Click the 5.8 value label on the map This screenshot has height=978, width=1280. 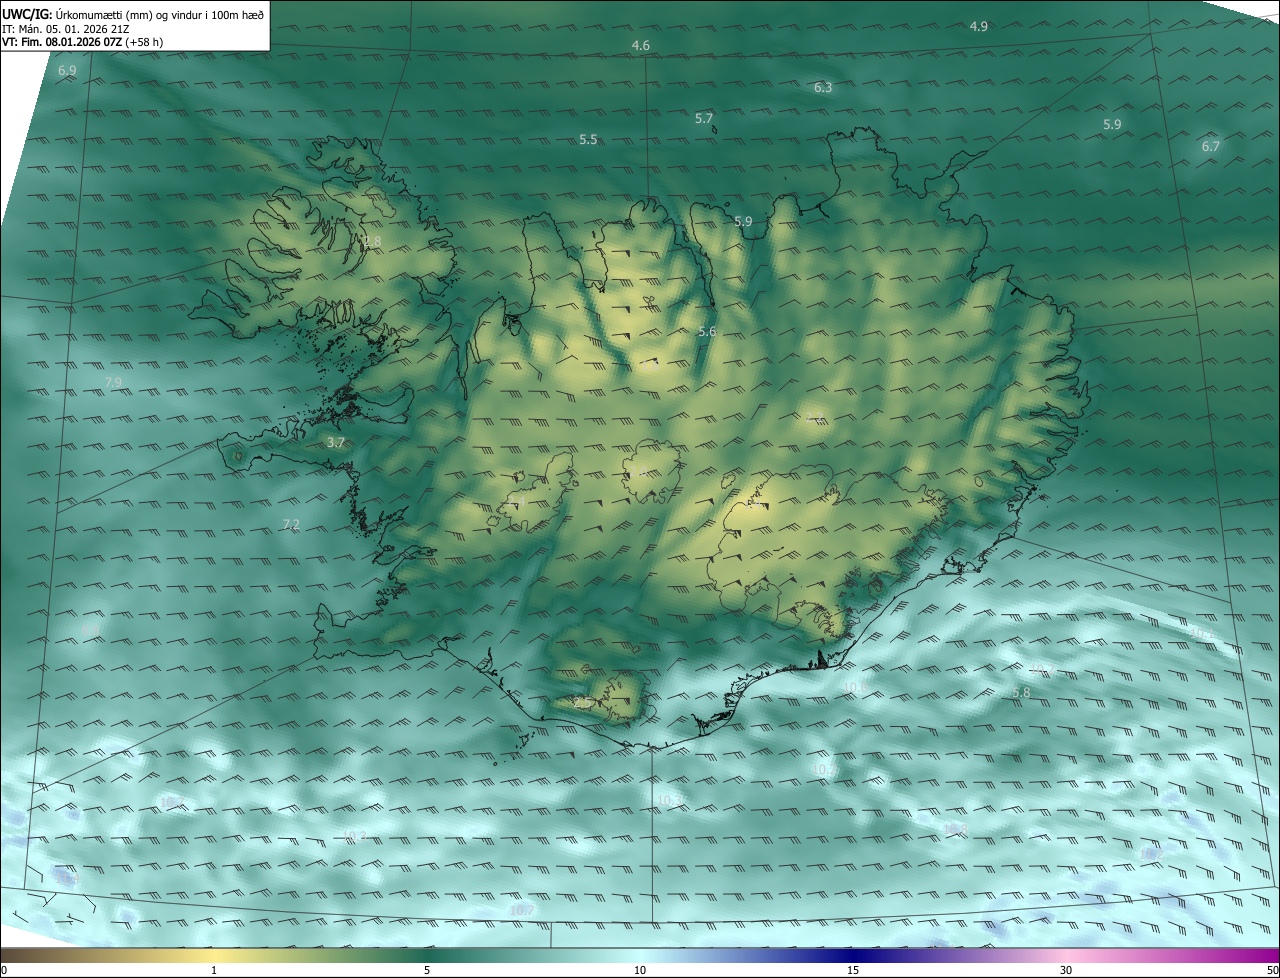click(1021, 693)
